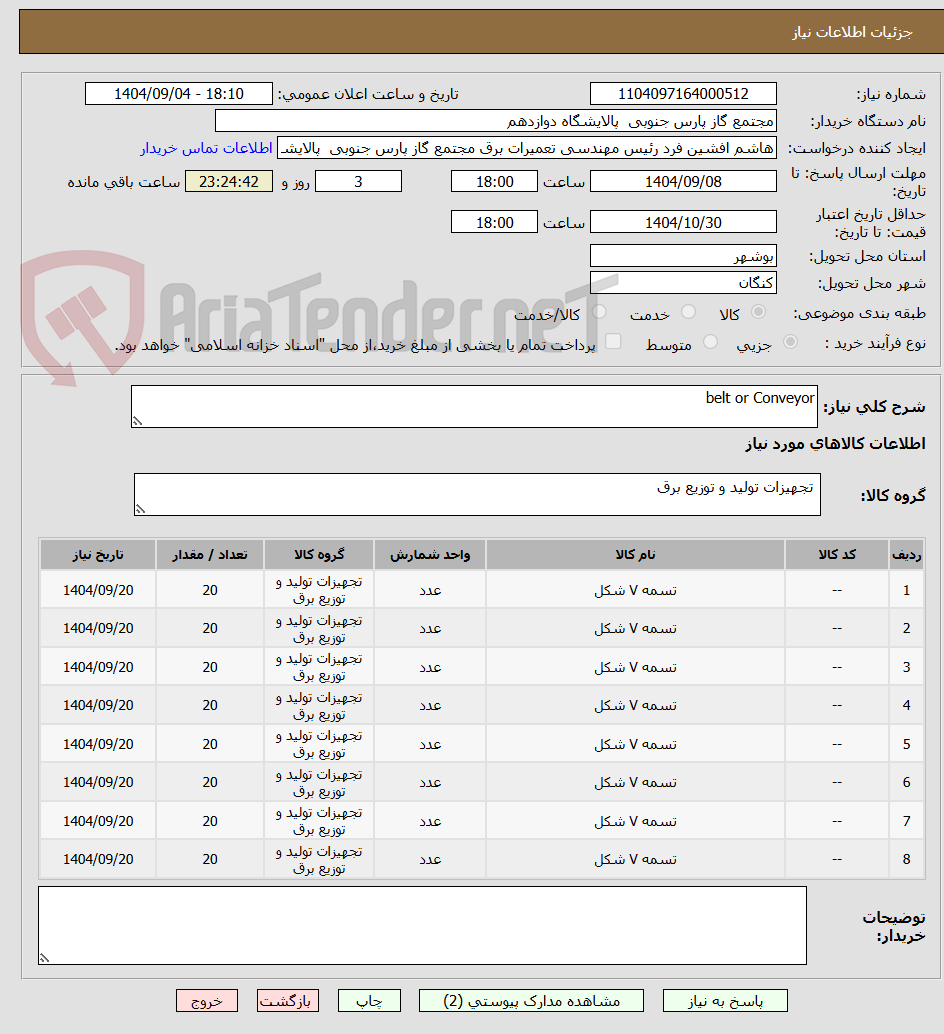Select the جزیی purchase type radio
This screenshot has width=944, height=1034.
[x=790, y=342]
